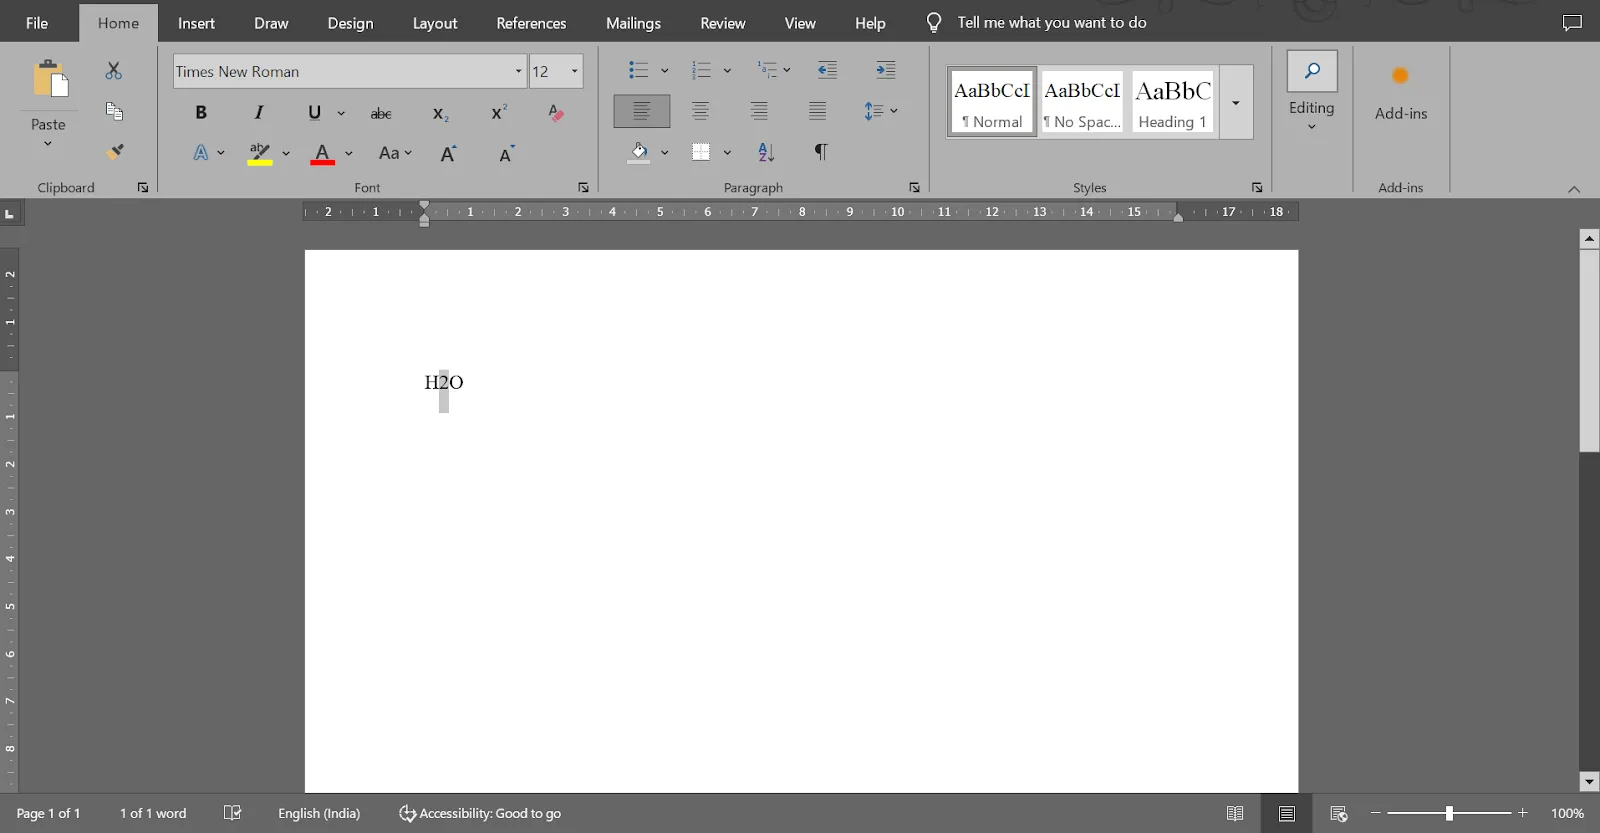Increase paragraph indent
Screen dimensions: 1600x833
tap(886, 70)
